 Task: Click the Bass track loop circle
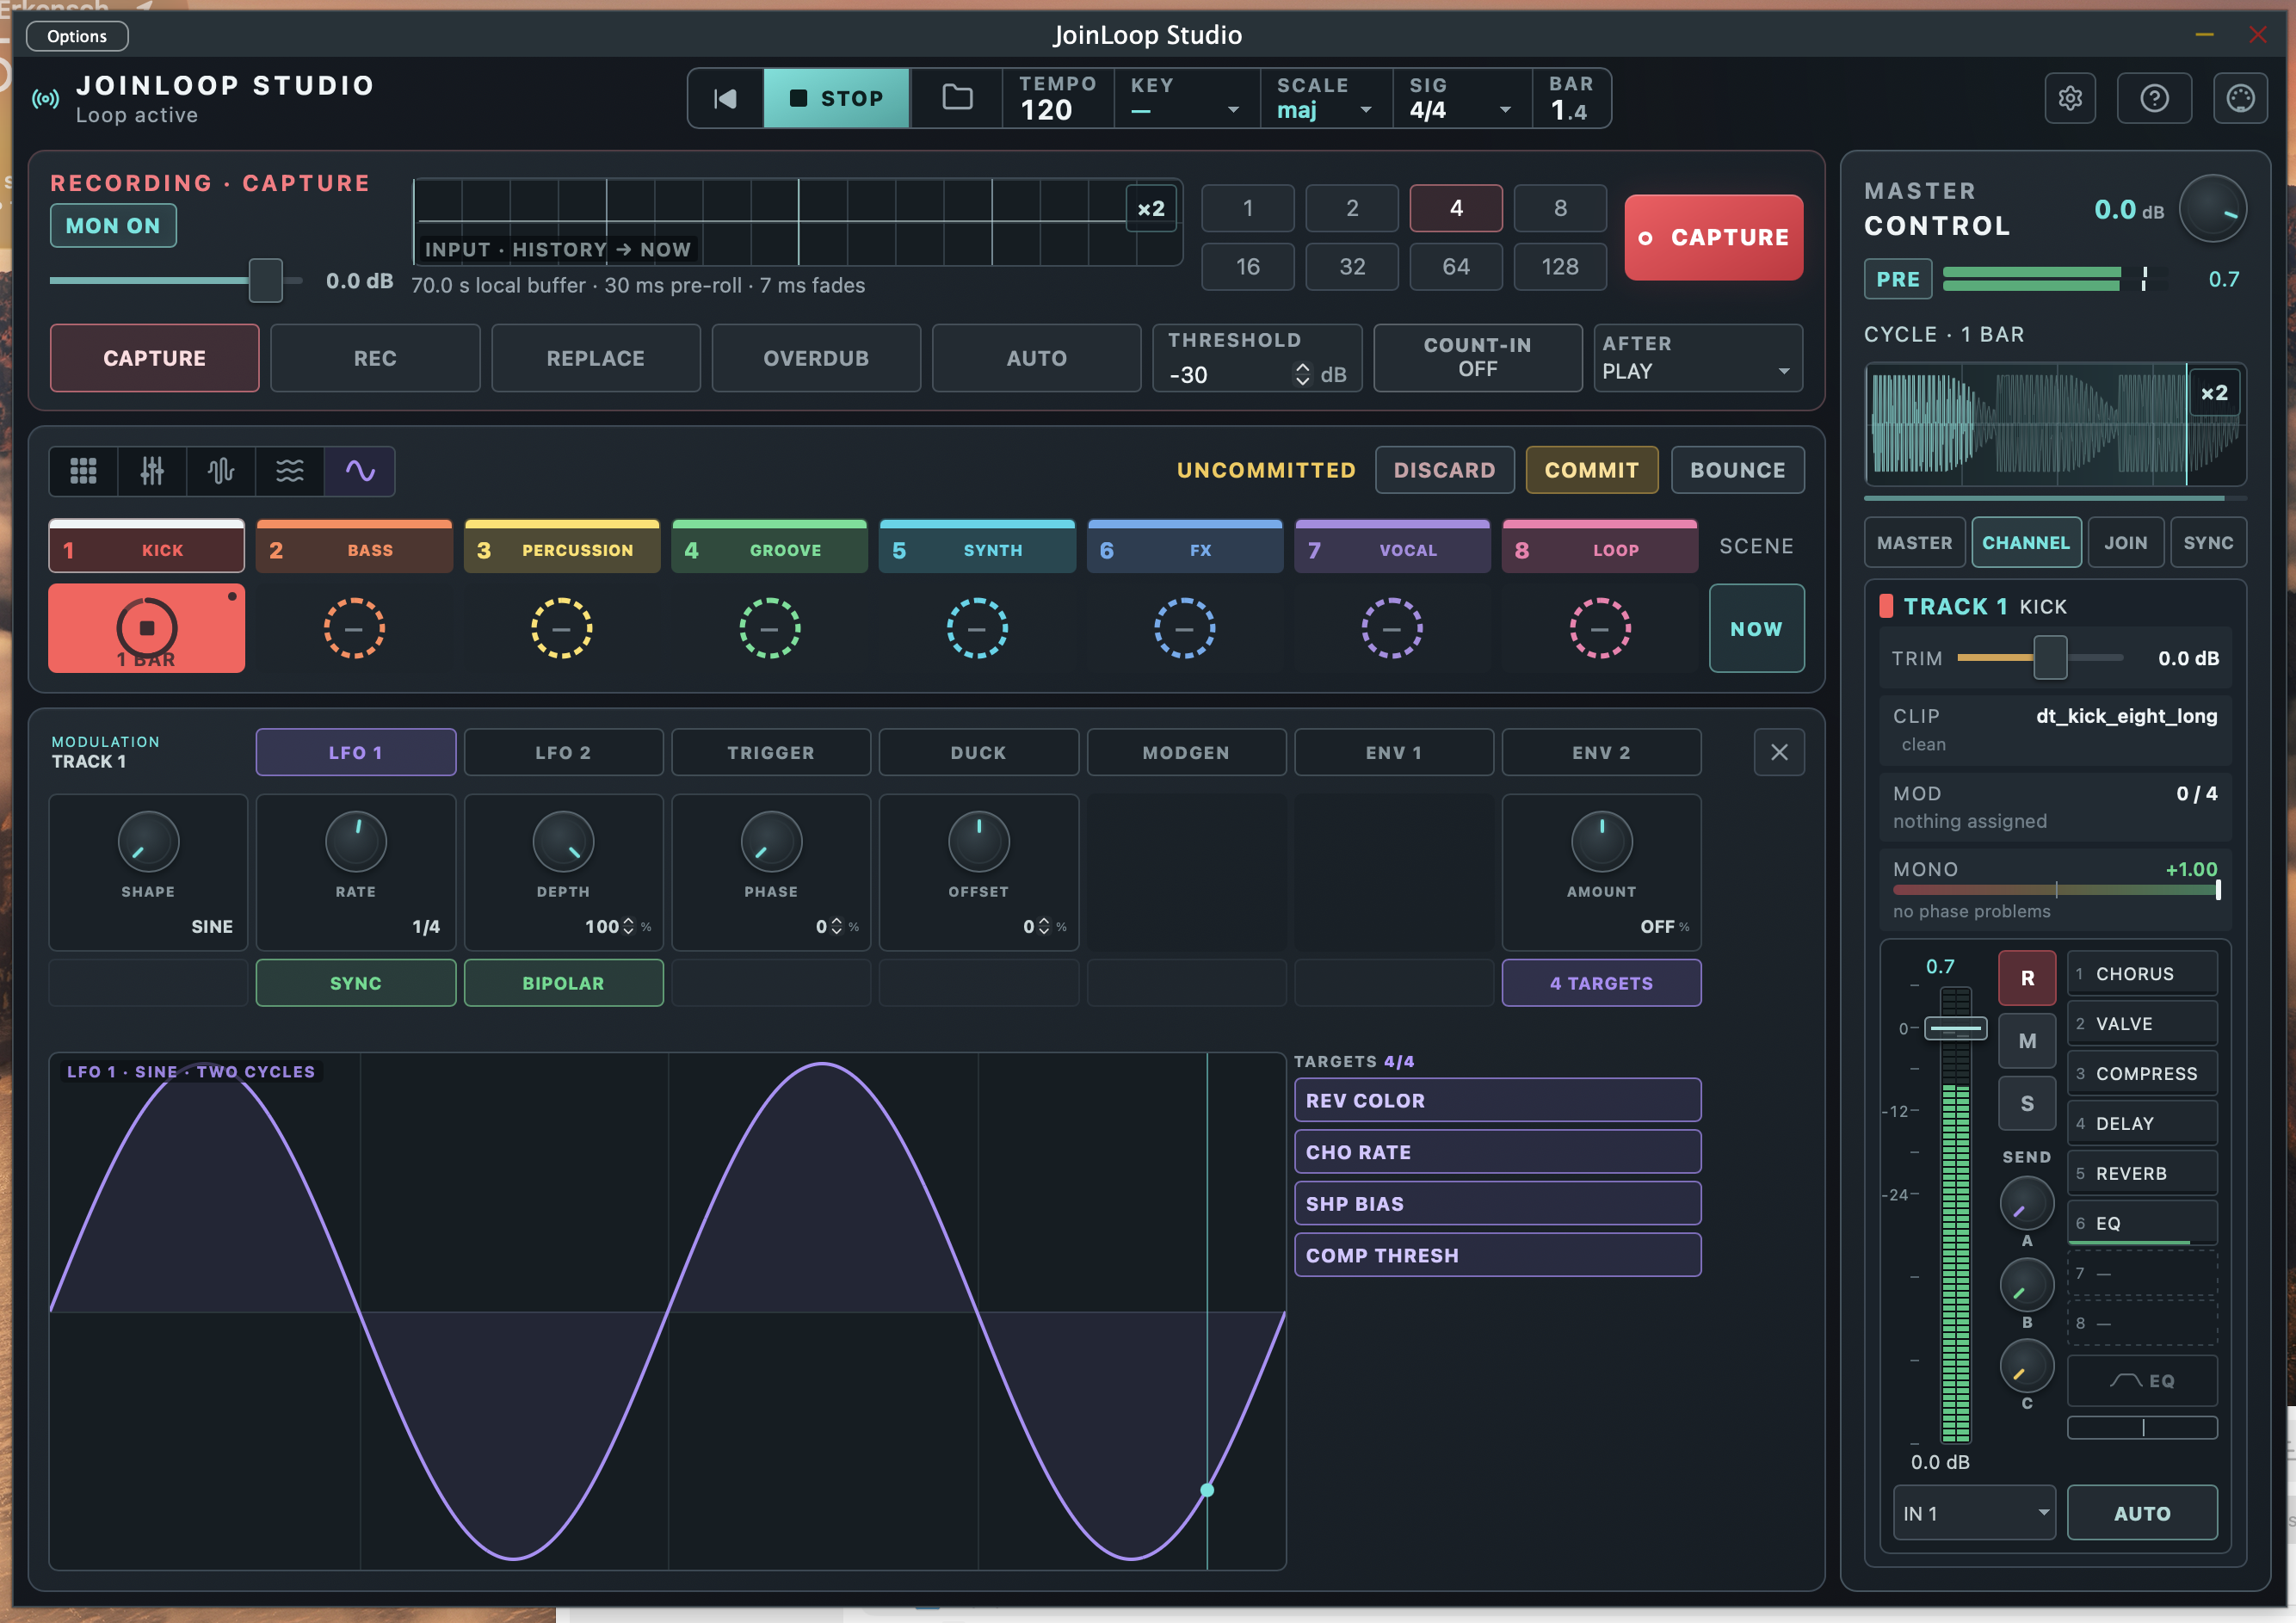(354, 628)
